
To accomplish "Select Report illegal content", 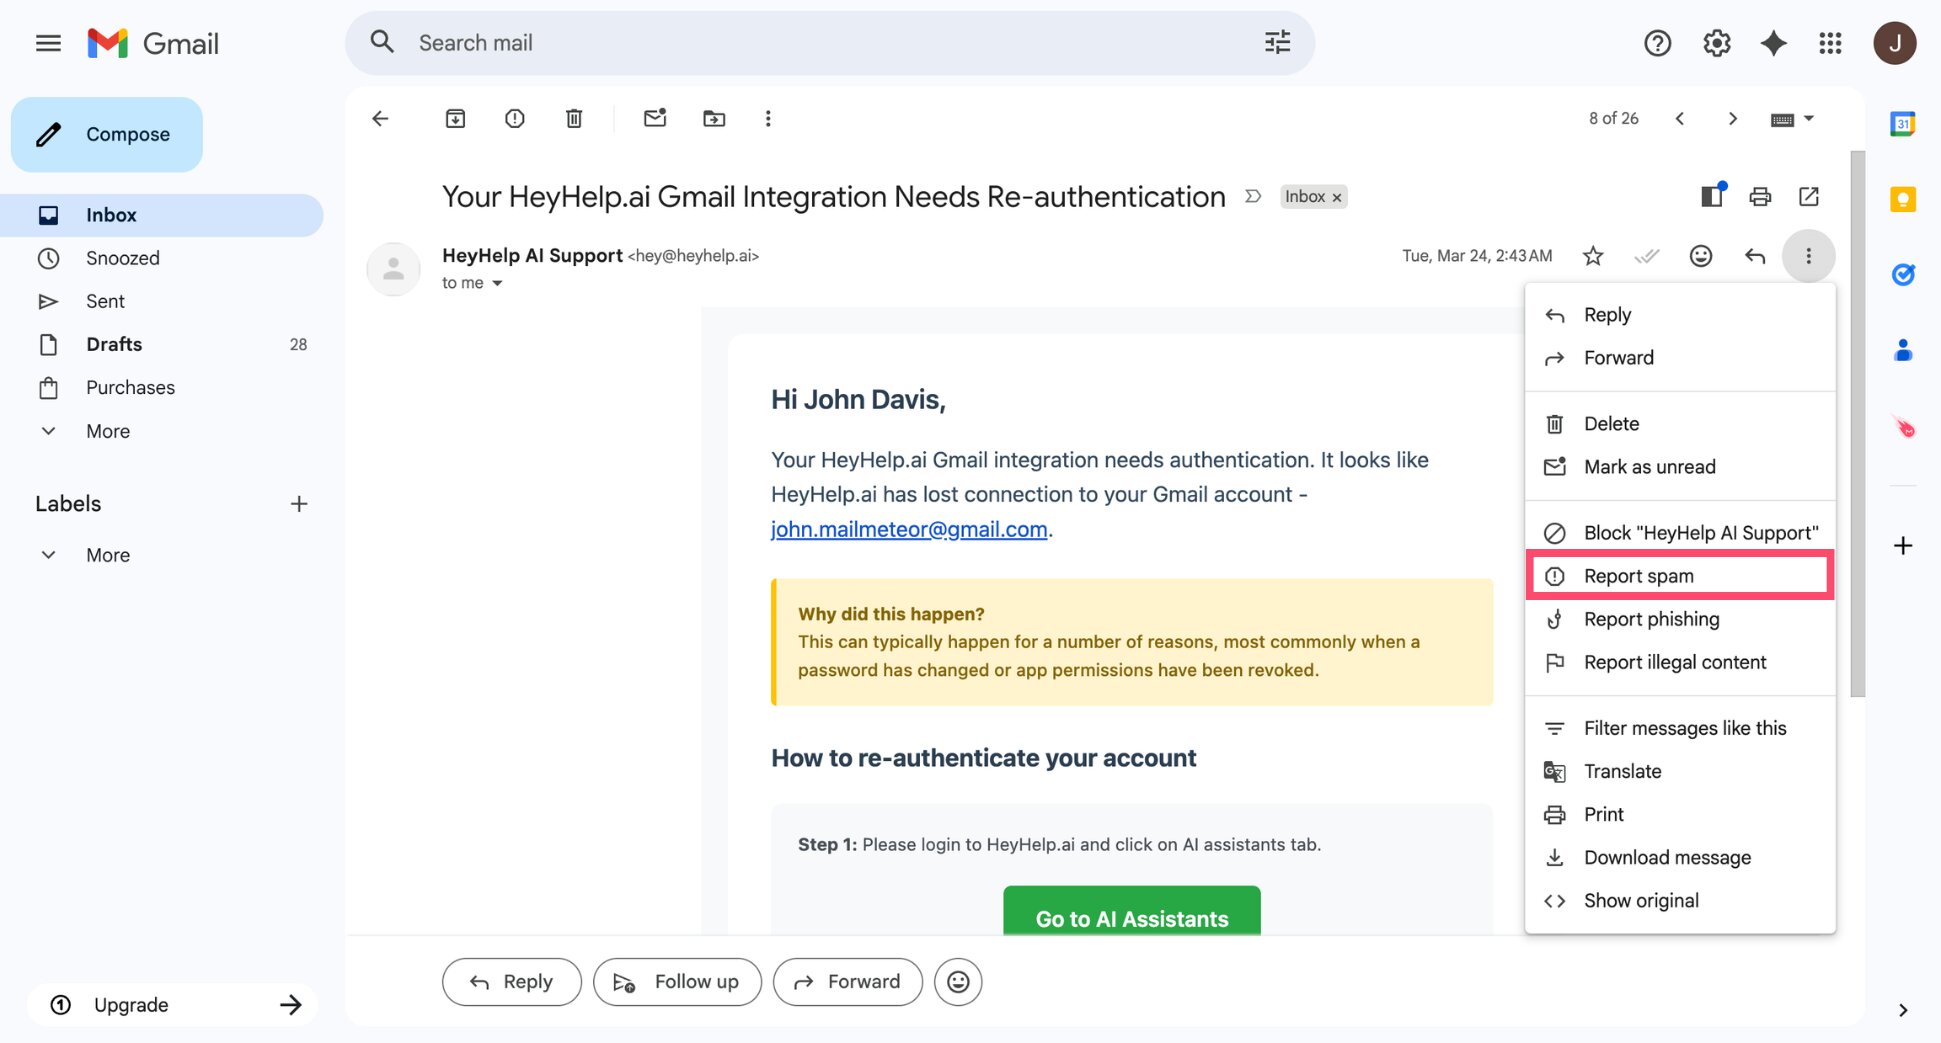I will (1680, 662).
